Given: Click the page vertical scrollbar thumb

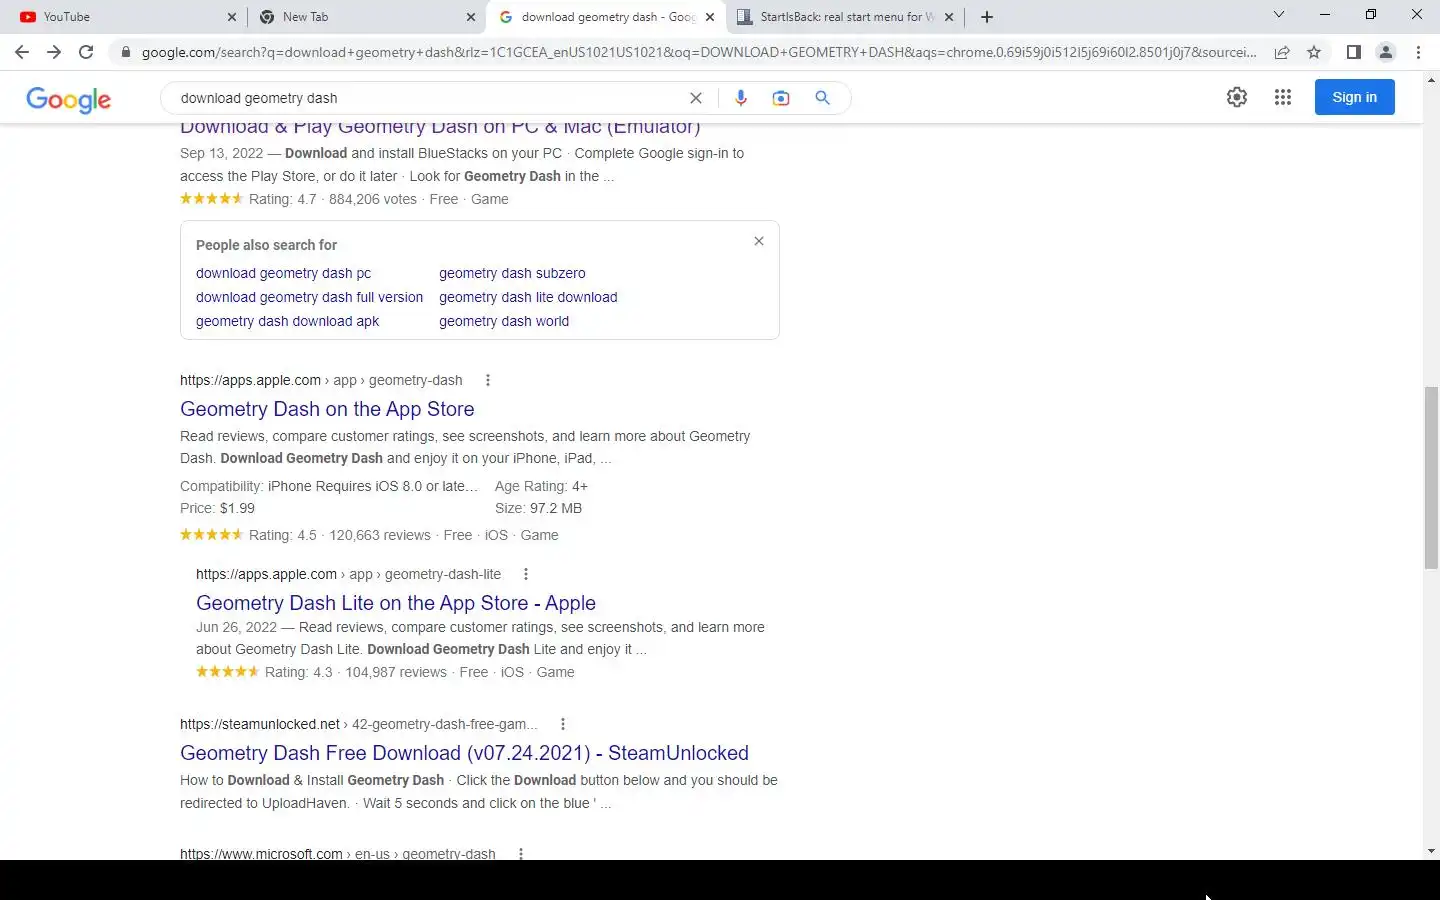Looking at the screenshot, I should (1431, 478).
